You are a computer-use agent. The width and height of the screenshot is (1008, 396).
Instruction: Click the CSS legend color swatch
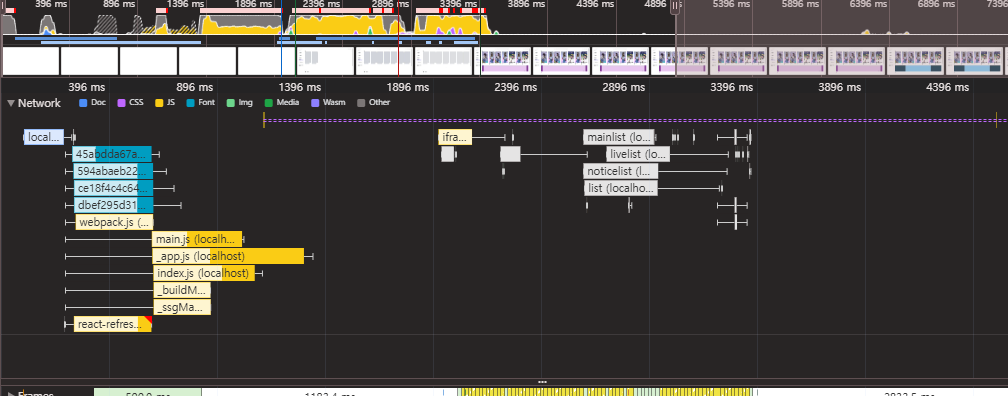121,102
